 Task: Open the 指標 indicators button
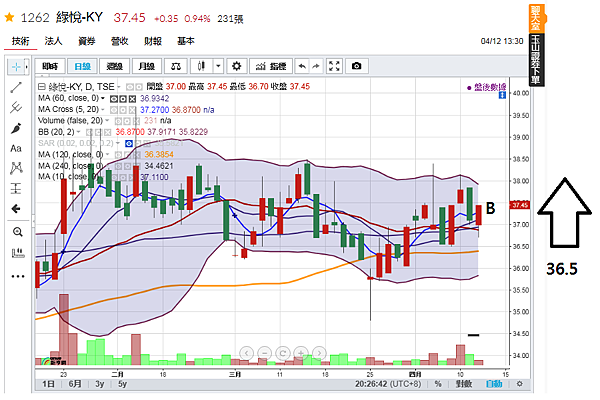tap(271, 66)
